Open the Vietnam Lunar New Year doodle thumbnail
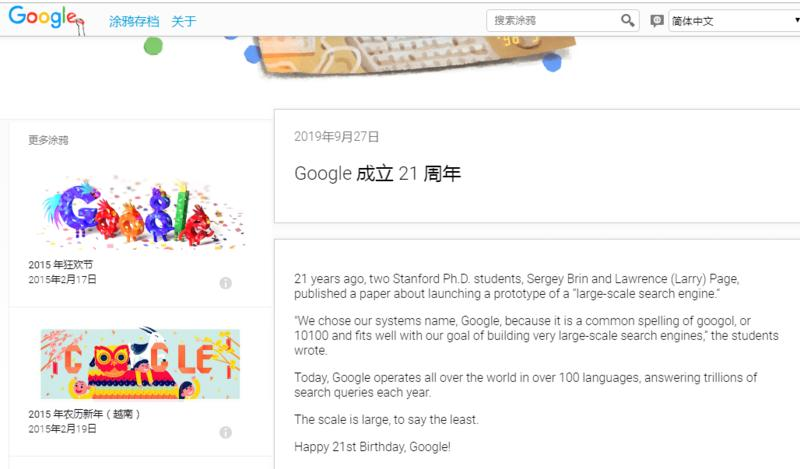 pyautogui.click(x=140, y=363)
